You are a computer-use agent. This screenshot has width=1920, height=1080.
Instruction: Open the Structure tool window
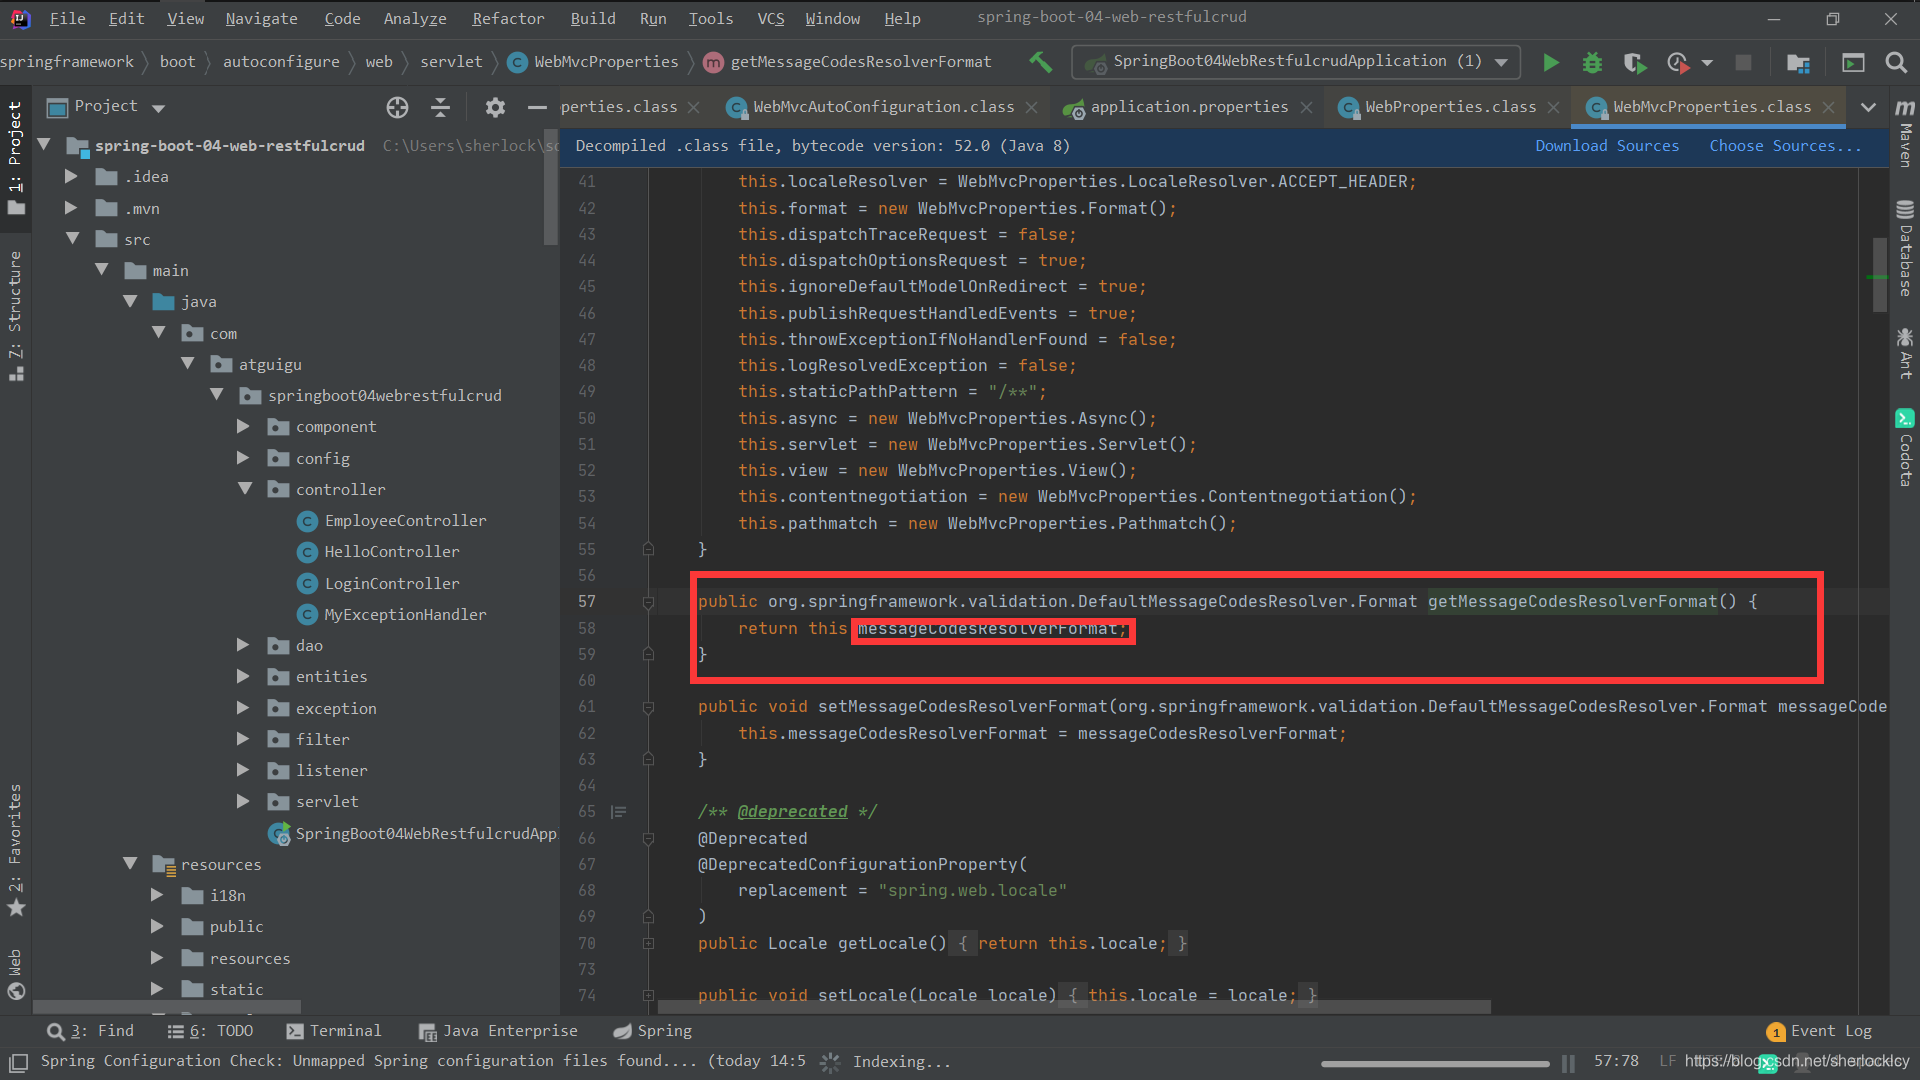tap(15, 316)
